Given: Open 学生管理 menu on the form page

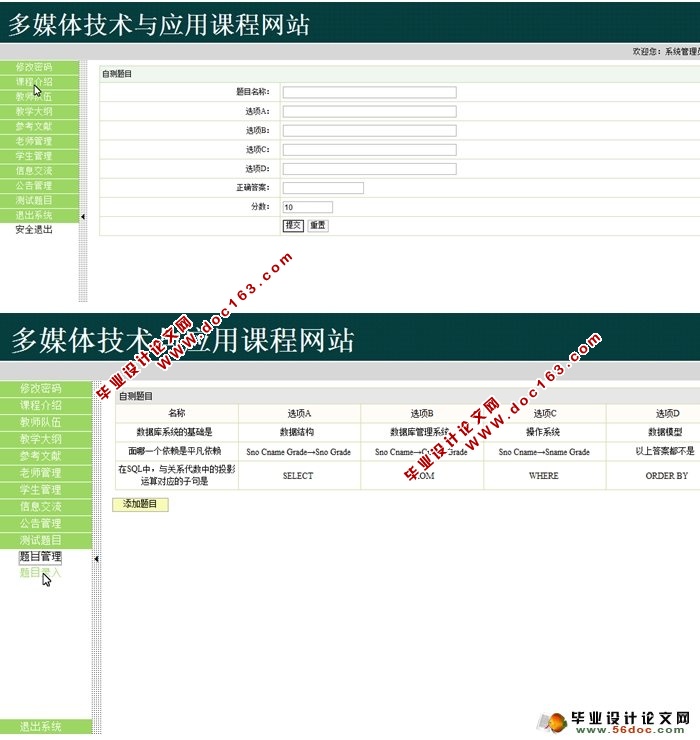Looking at the screenshot, I should click(x=39, y=156).
